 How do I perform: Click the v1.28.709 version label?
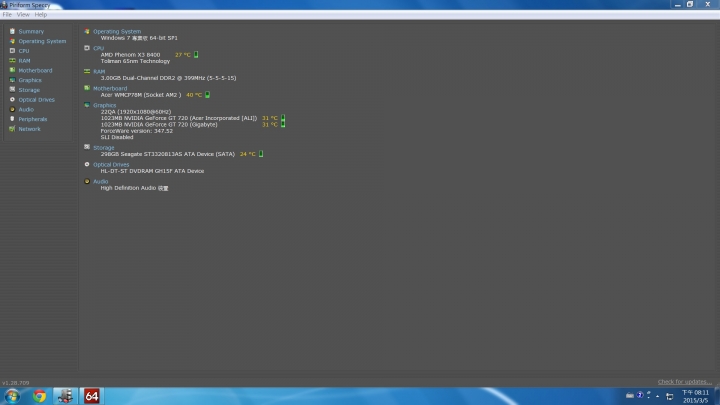pyautogui.click(x=16, y=382)
